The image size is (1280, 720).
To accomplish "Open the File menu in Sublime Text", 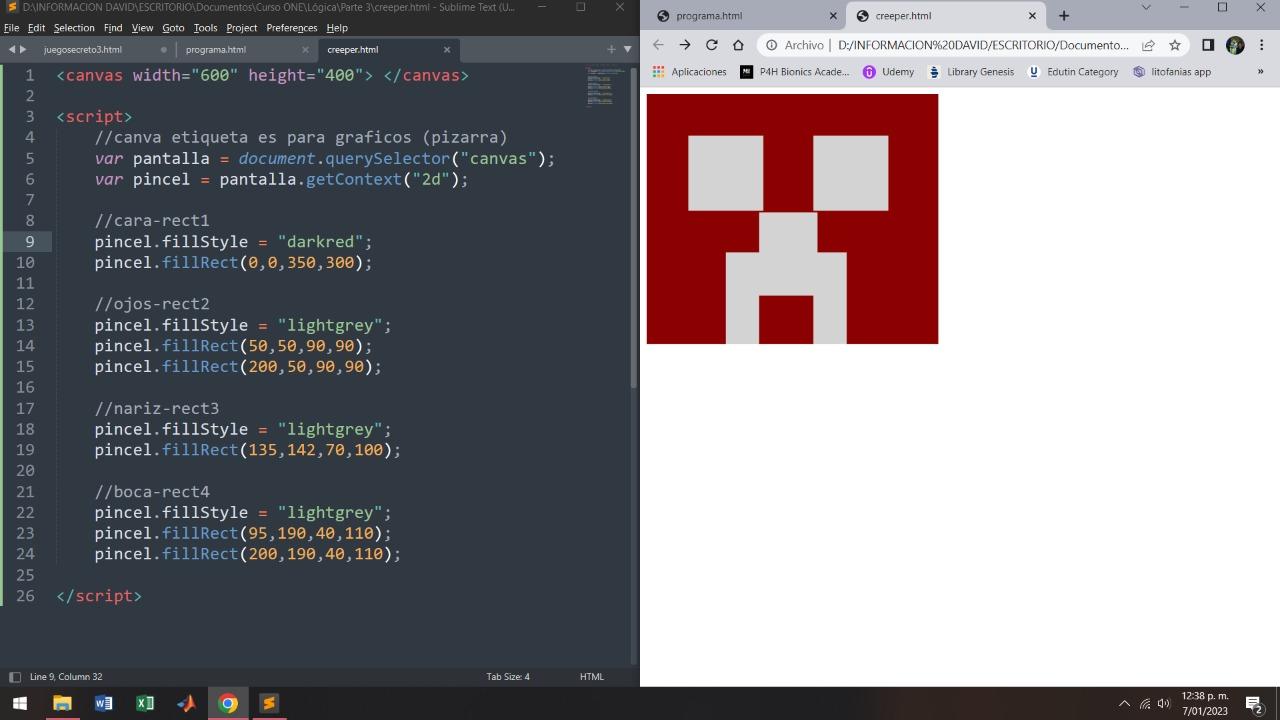I will [11, 28].
